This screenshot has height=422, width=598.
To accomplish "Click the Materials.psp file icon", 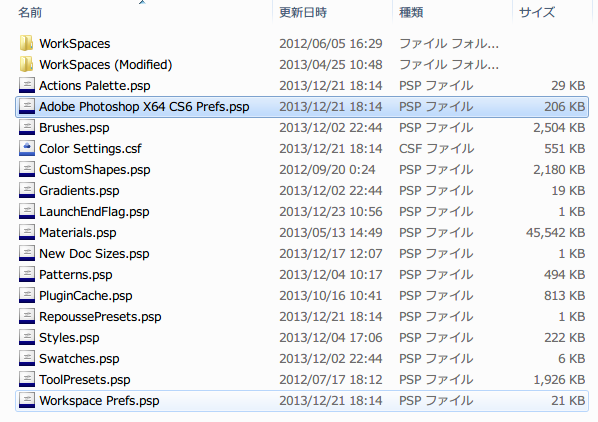I will tap(27, 232).
